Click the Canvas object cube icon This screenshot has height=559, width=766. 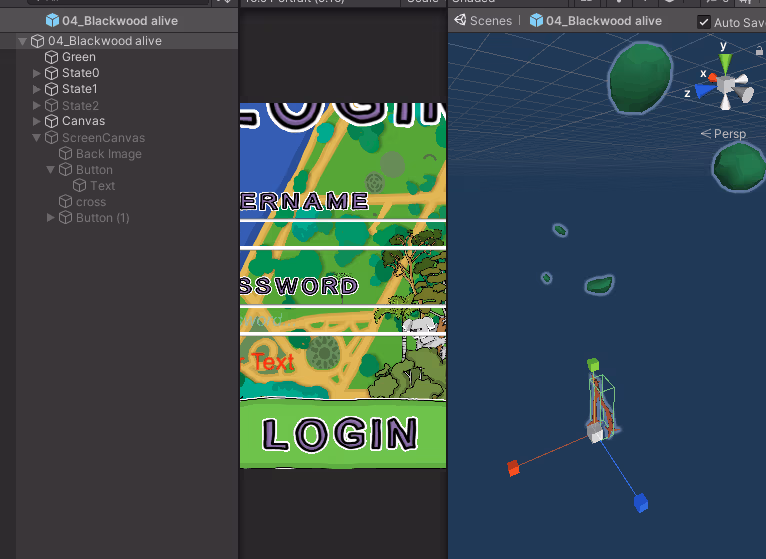coord(51,121)
